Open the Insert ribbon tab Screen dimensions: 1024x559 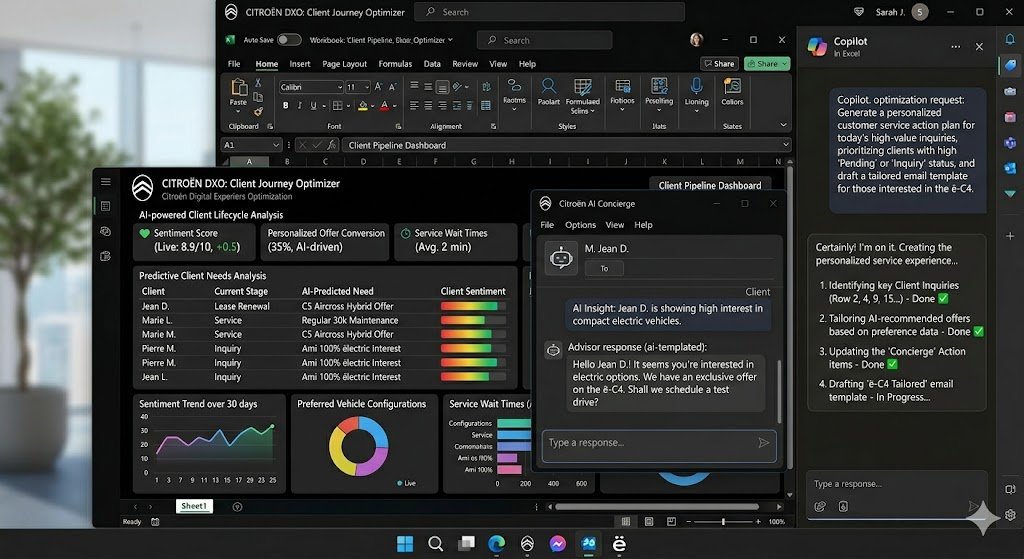coord(300,64)
